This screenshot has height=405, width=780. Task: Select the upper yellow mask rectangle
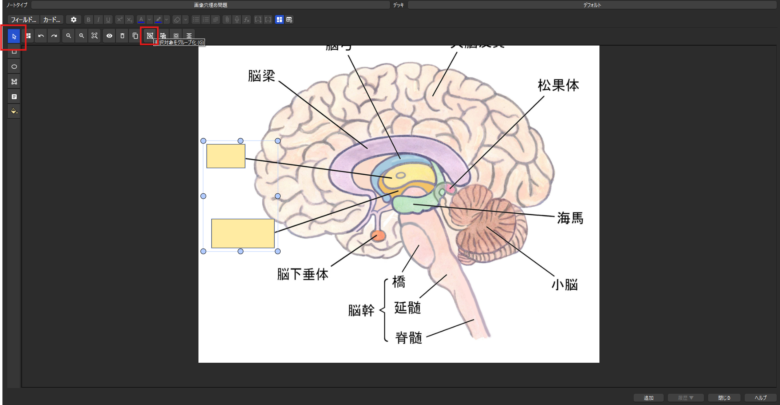tap(226, 156)
